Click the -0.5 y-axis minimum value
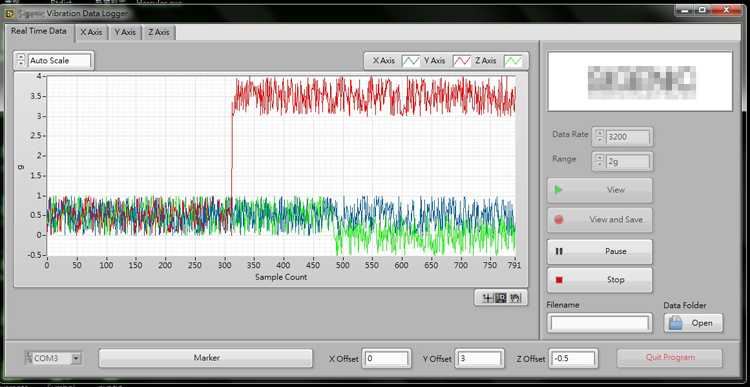Image resolution: width=750 pixels, height=387 pixels. coord(35,255)
